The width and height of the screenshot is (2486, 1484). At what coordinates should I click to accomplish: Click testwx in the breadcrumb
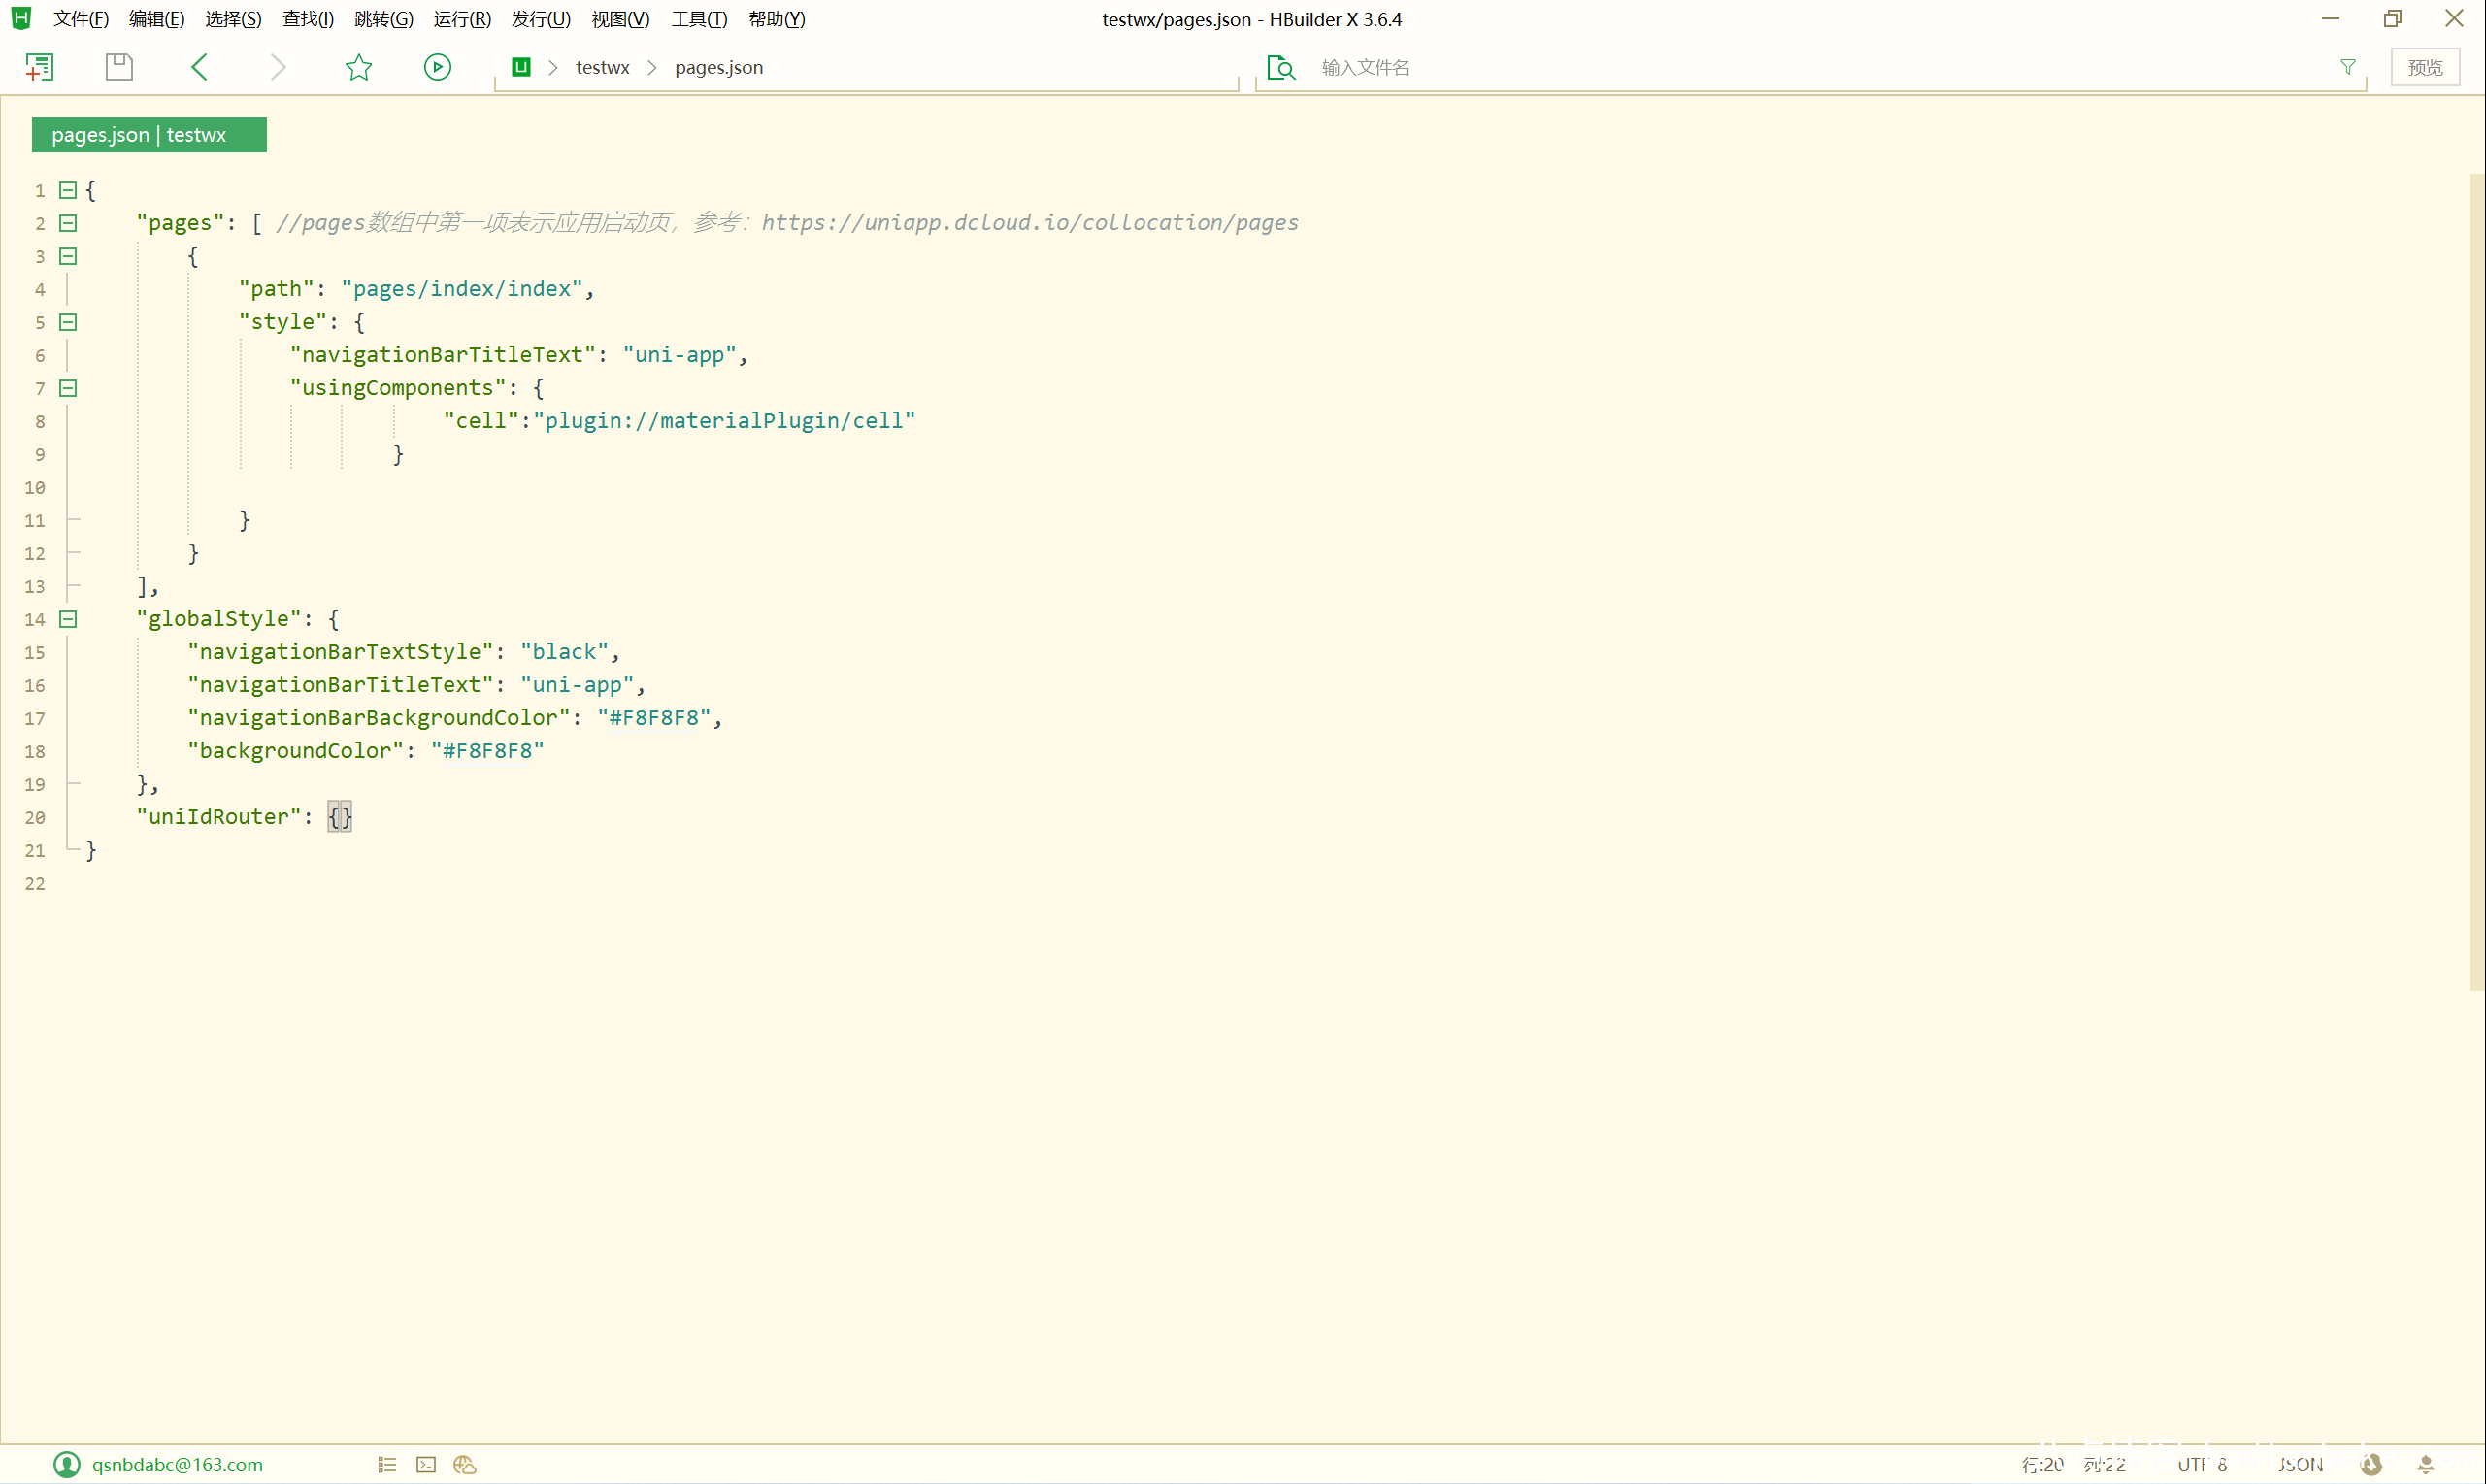coord(602,67)
